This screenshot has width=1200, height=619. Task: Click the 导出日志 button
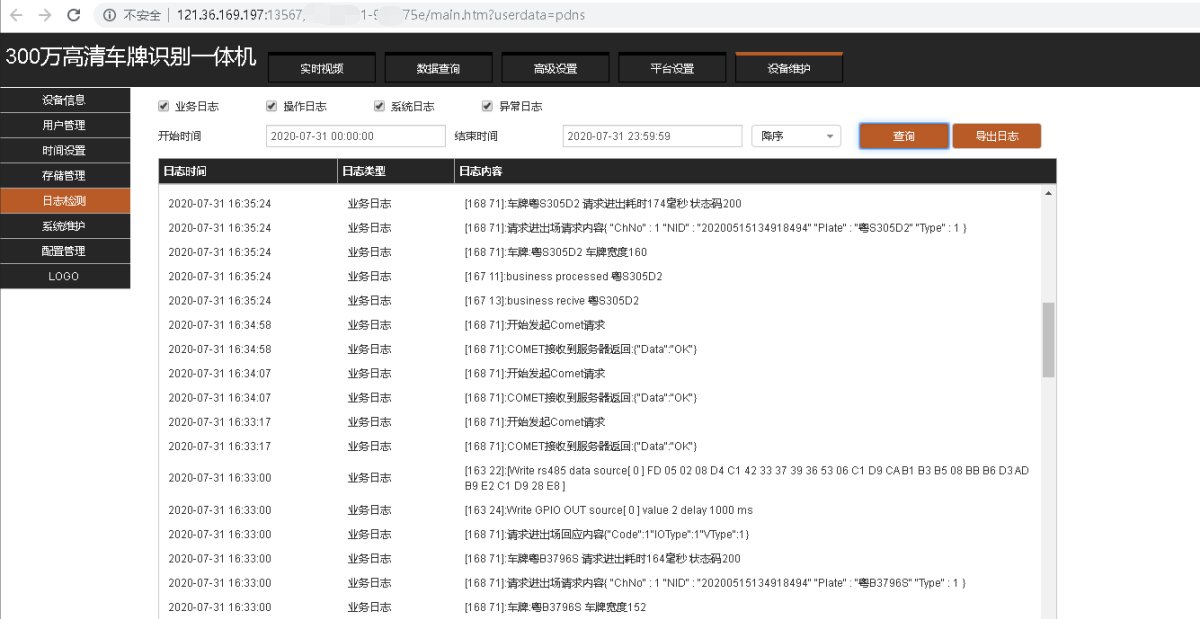(x=997, y=136)
